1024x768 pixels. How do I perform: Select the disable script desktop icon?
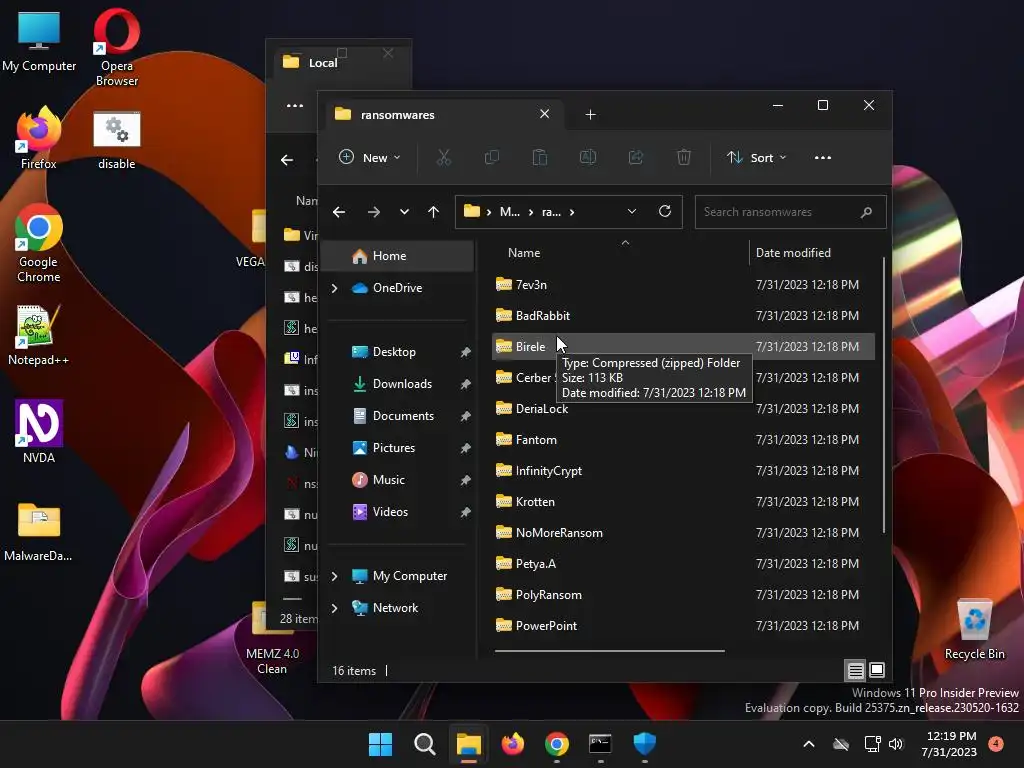[117, 140]
